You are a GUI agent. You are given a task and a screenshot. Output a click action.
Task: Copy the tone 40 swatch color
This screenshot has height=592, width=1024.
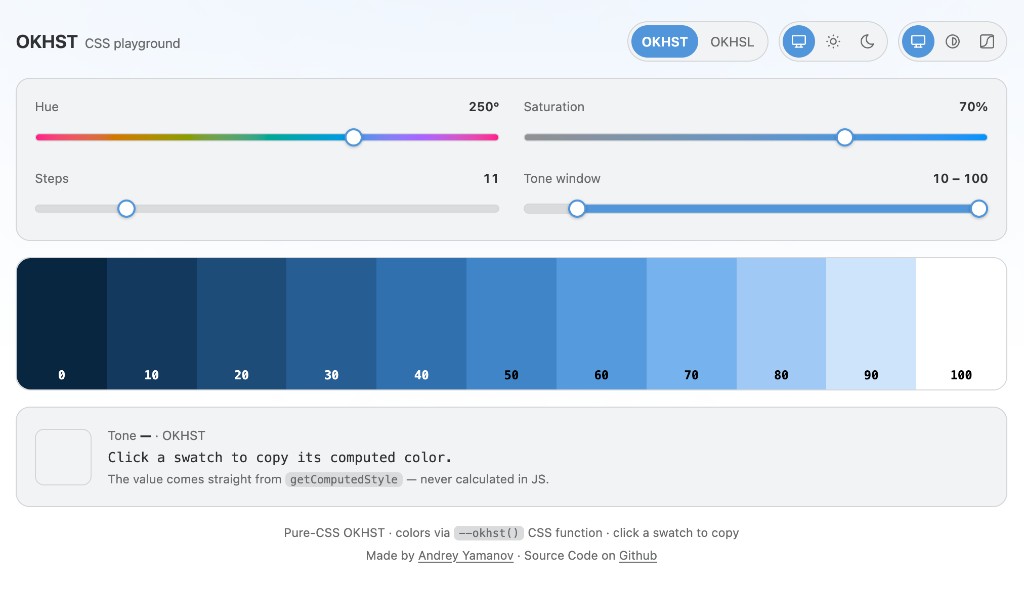pos(421,323)
